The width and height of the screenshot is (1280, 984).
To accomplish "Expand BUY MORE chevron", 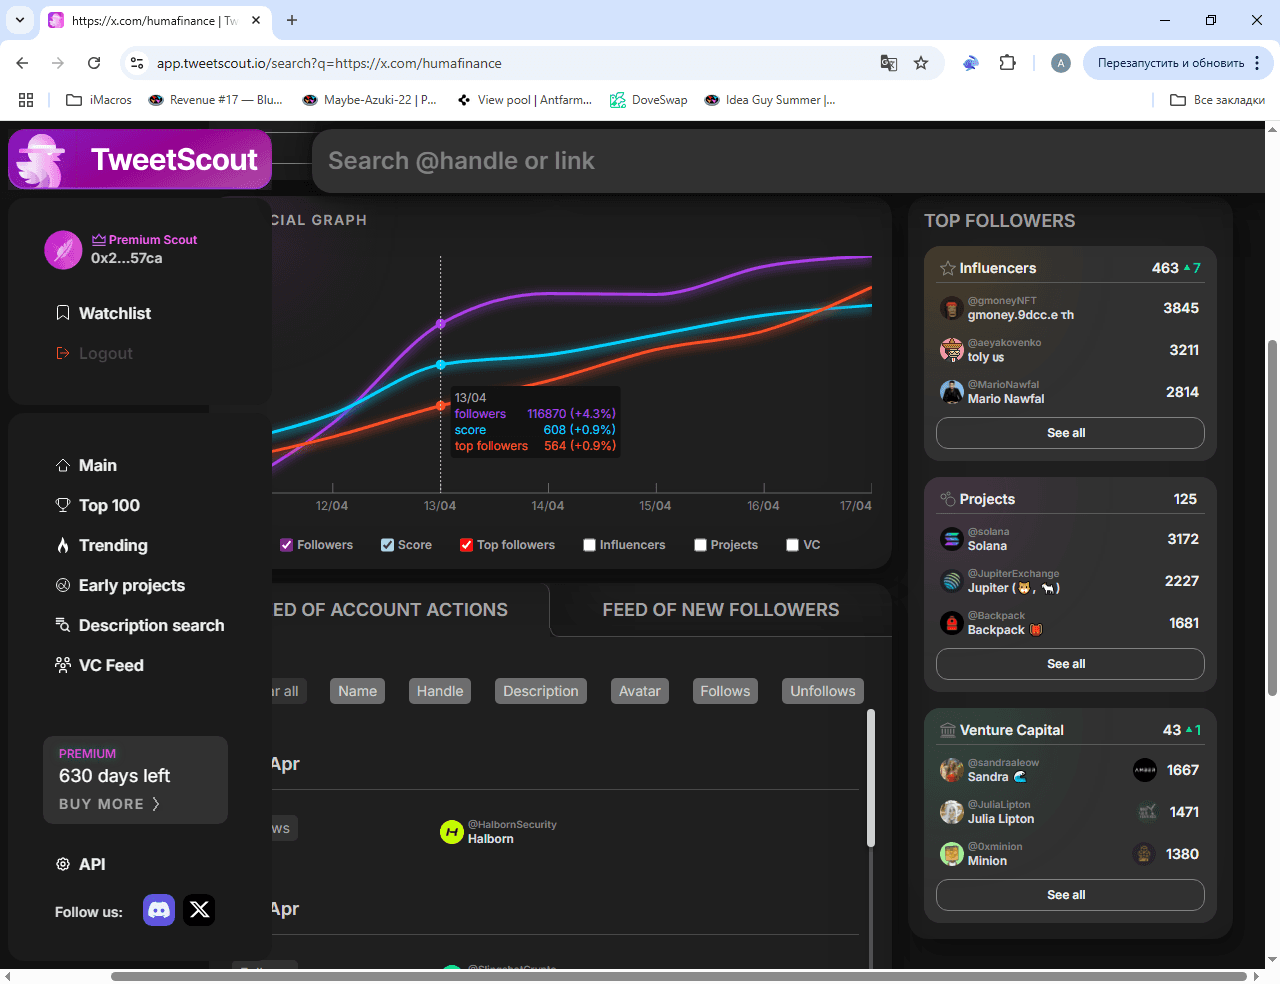I will click(155, 804).
